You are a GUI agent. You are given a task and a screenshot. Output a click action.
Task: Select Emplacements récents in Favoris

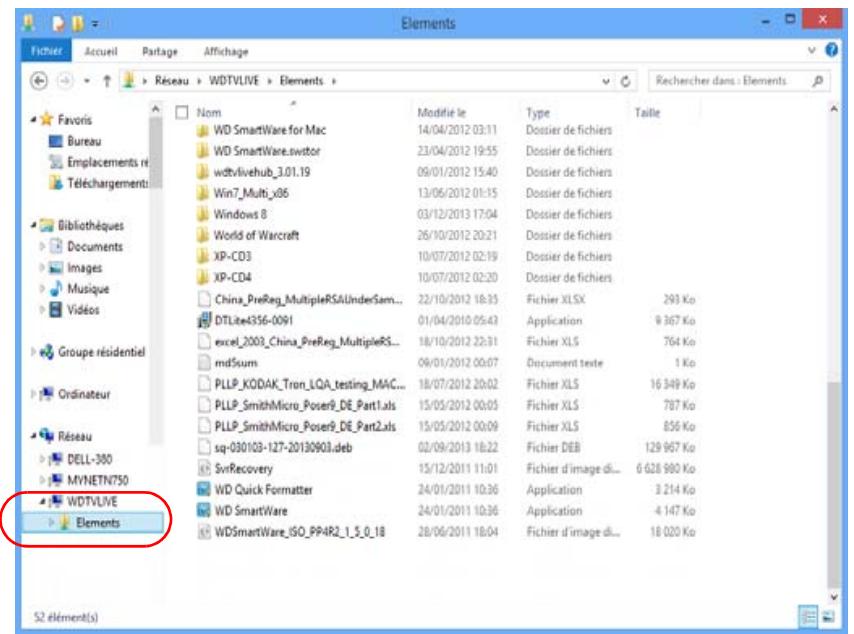(108, 162)
